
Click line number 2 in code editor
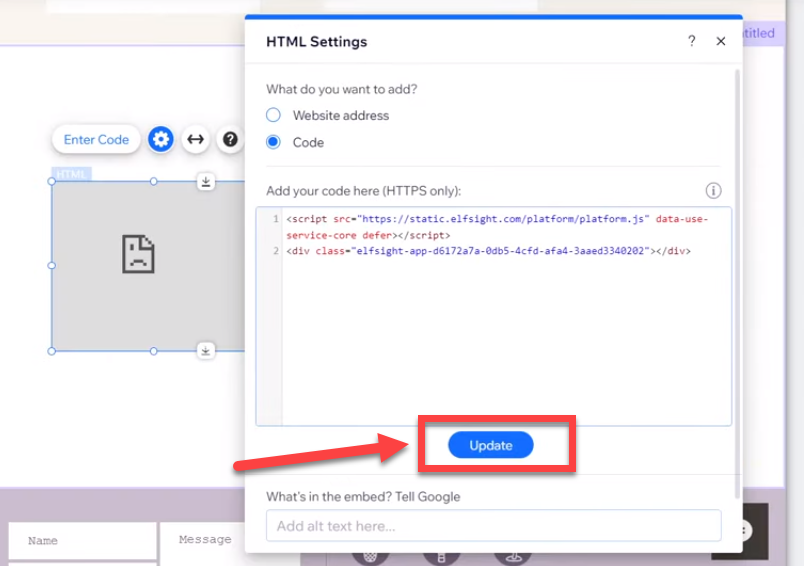pyautogui.click(x=276, y=251)
